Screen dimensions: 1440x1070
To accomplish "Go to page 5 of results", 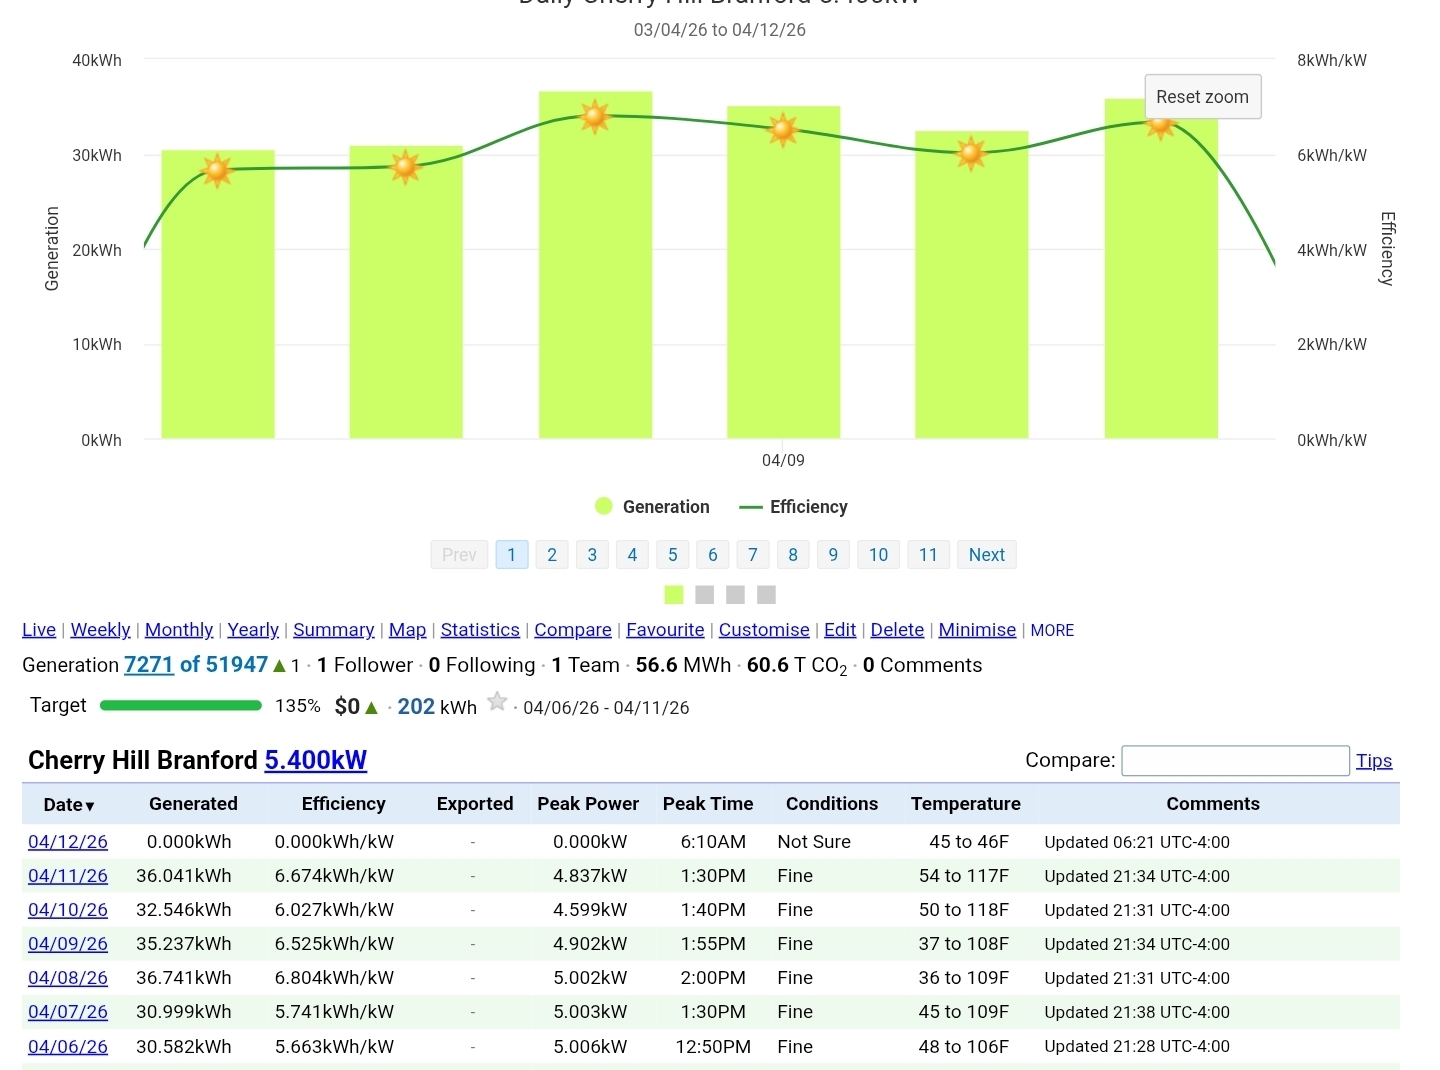I will [672, 555].
